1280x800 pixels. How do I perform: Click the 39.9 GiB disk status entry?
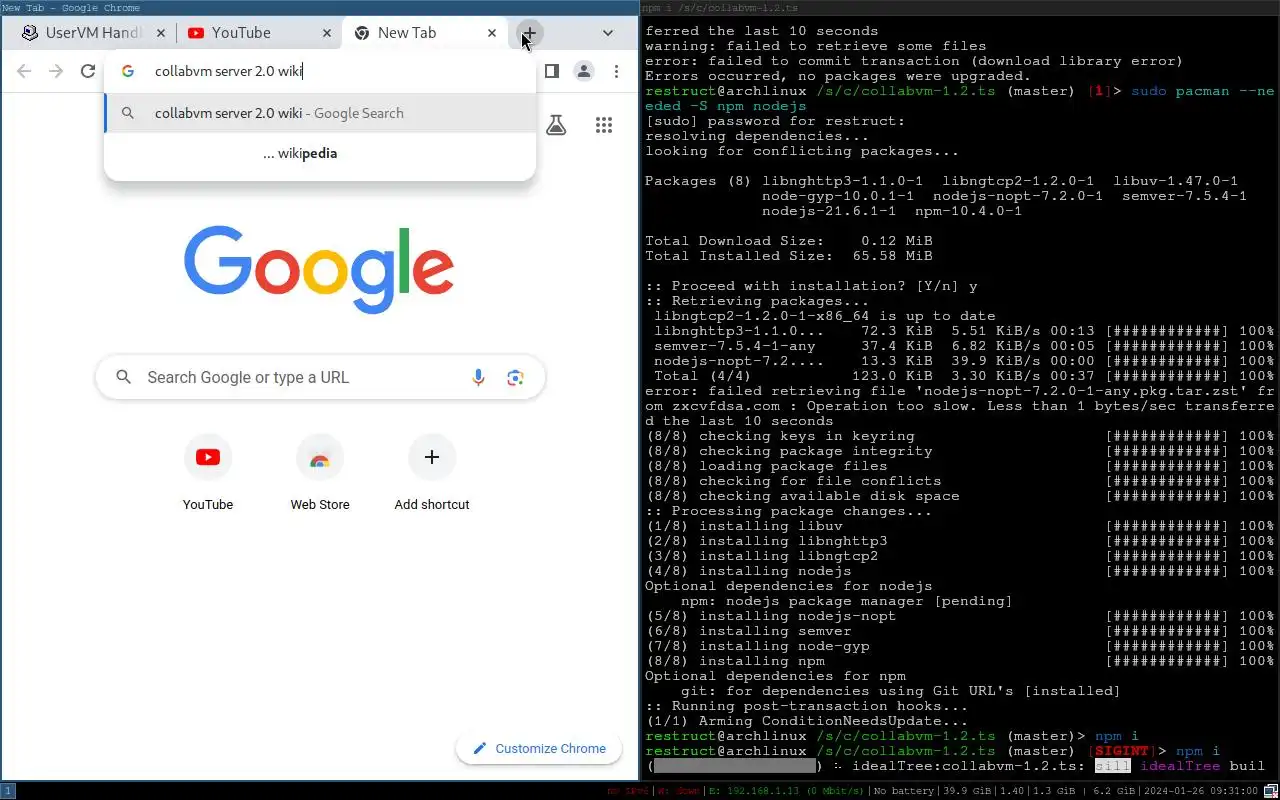coord(965,792)
